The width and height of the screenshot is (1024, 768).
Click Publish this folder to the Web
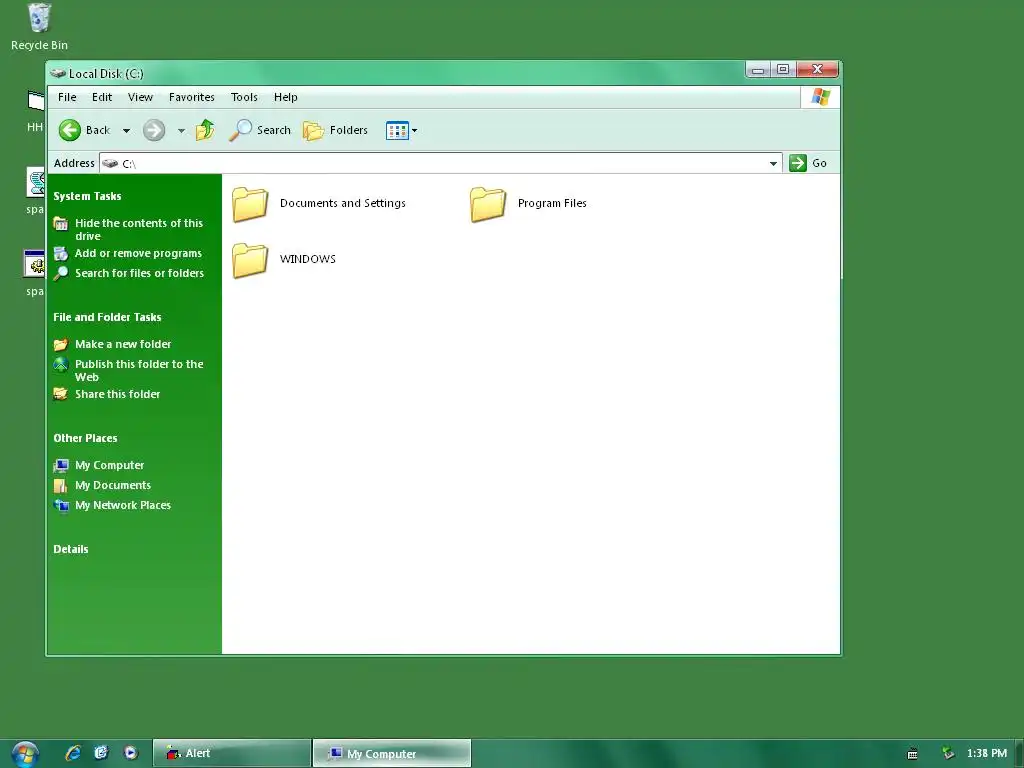139,370
